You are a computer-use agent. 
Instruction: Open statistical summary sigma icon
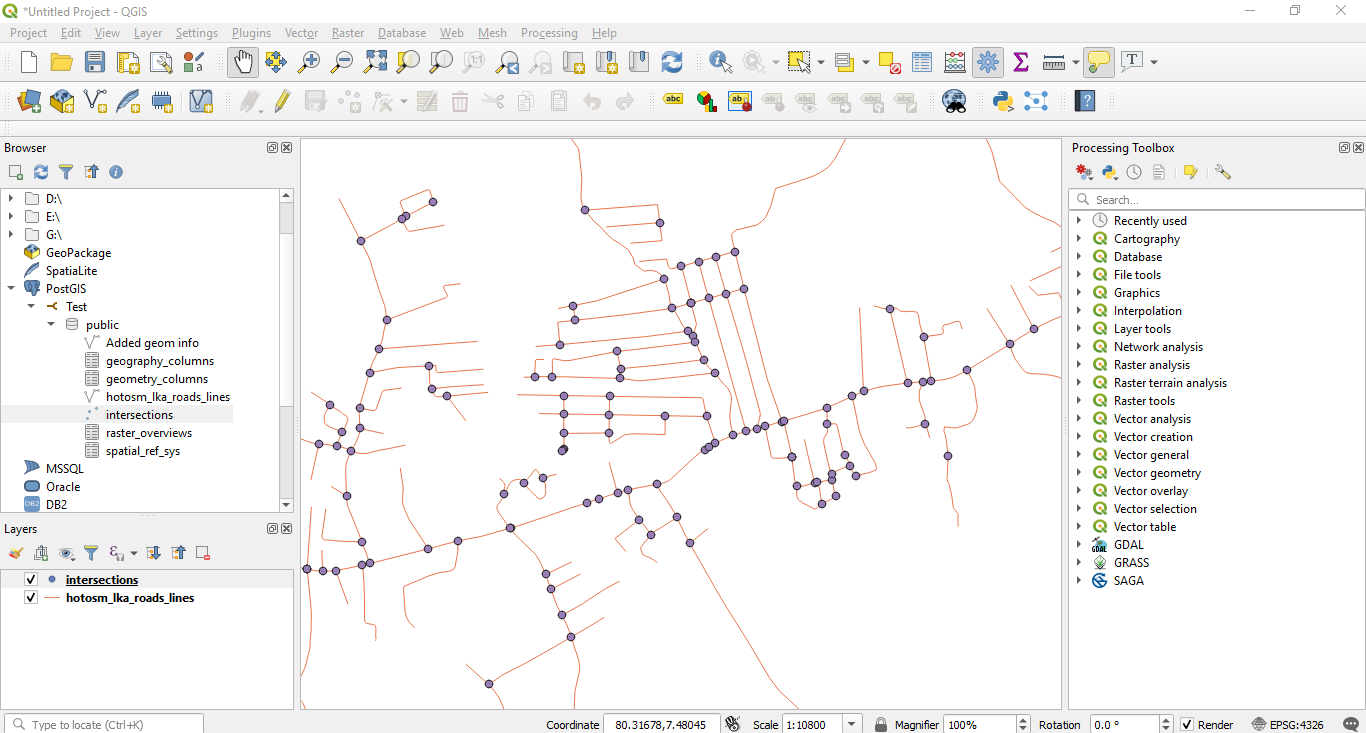(1021, 62)
